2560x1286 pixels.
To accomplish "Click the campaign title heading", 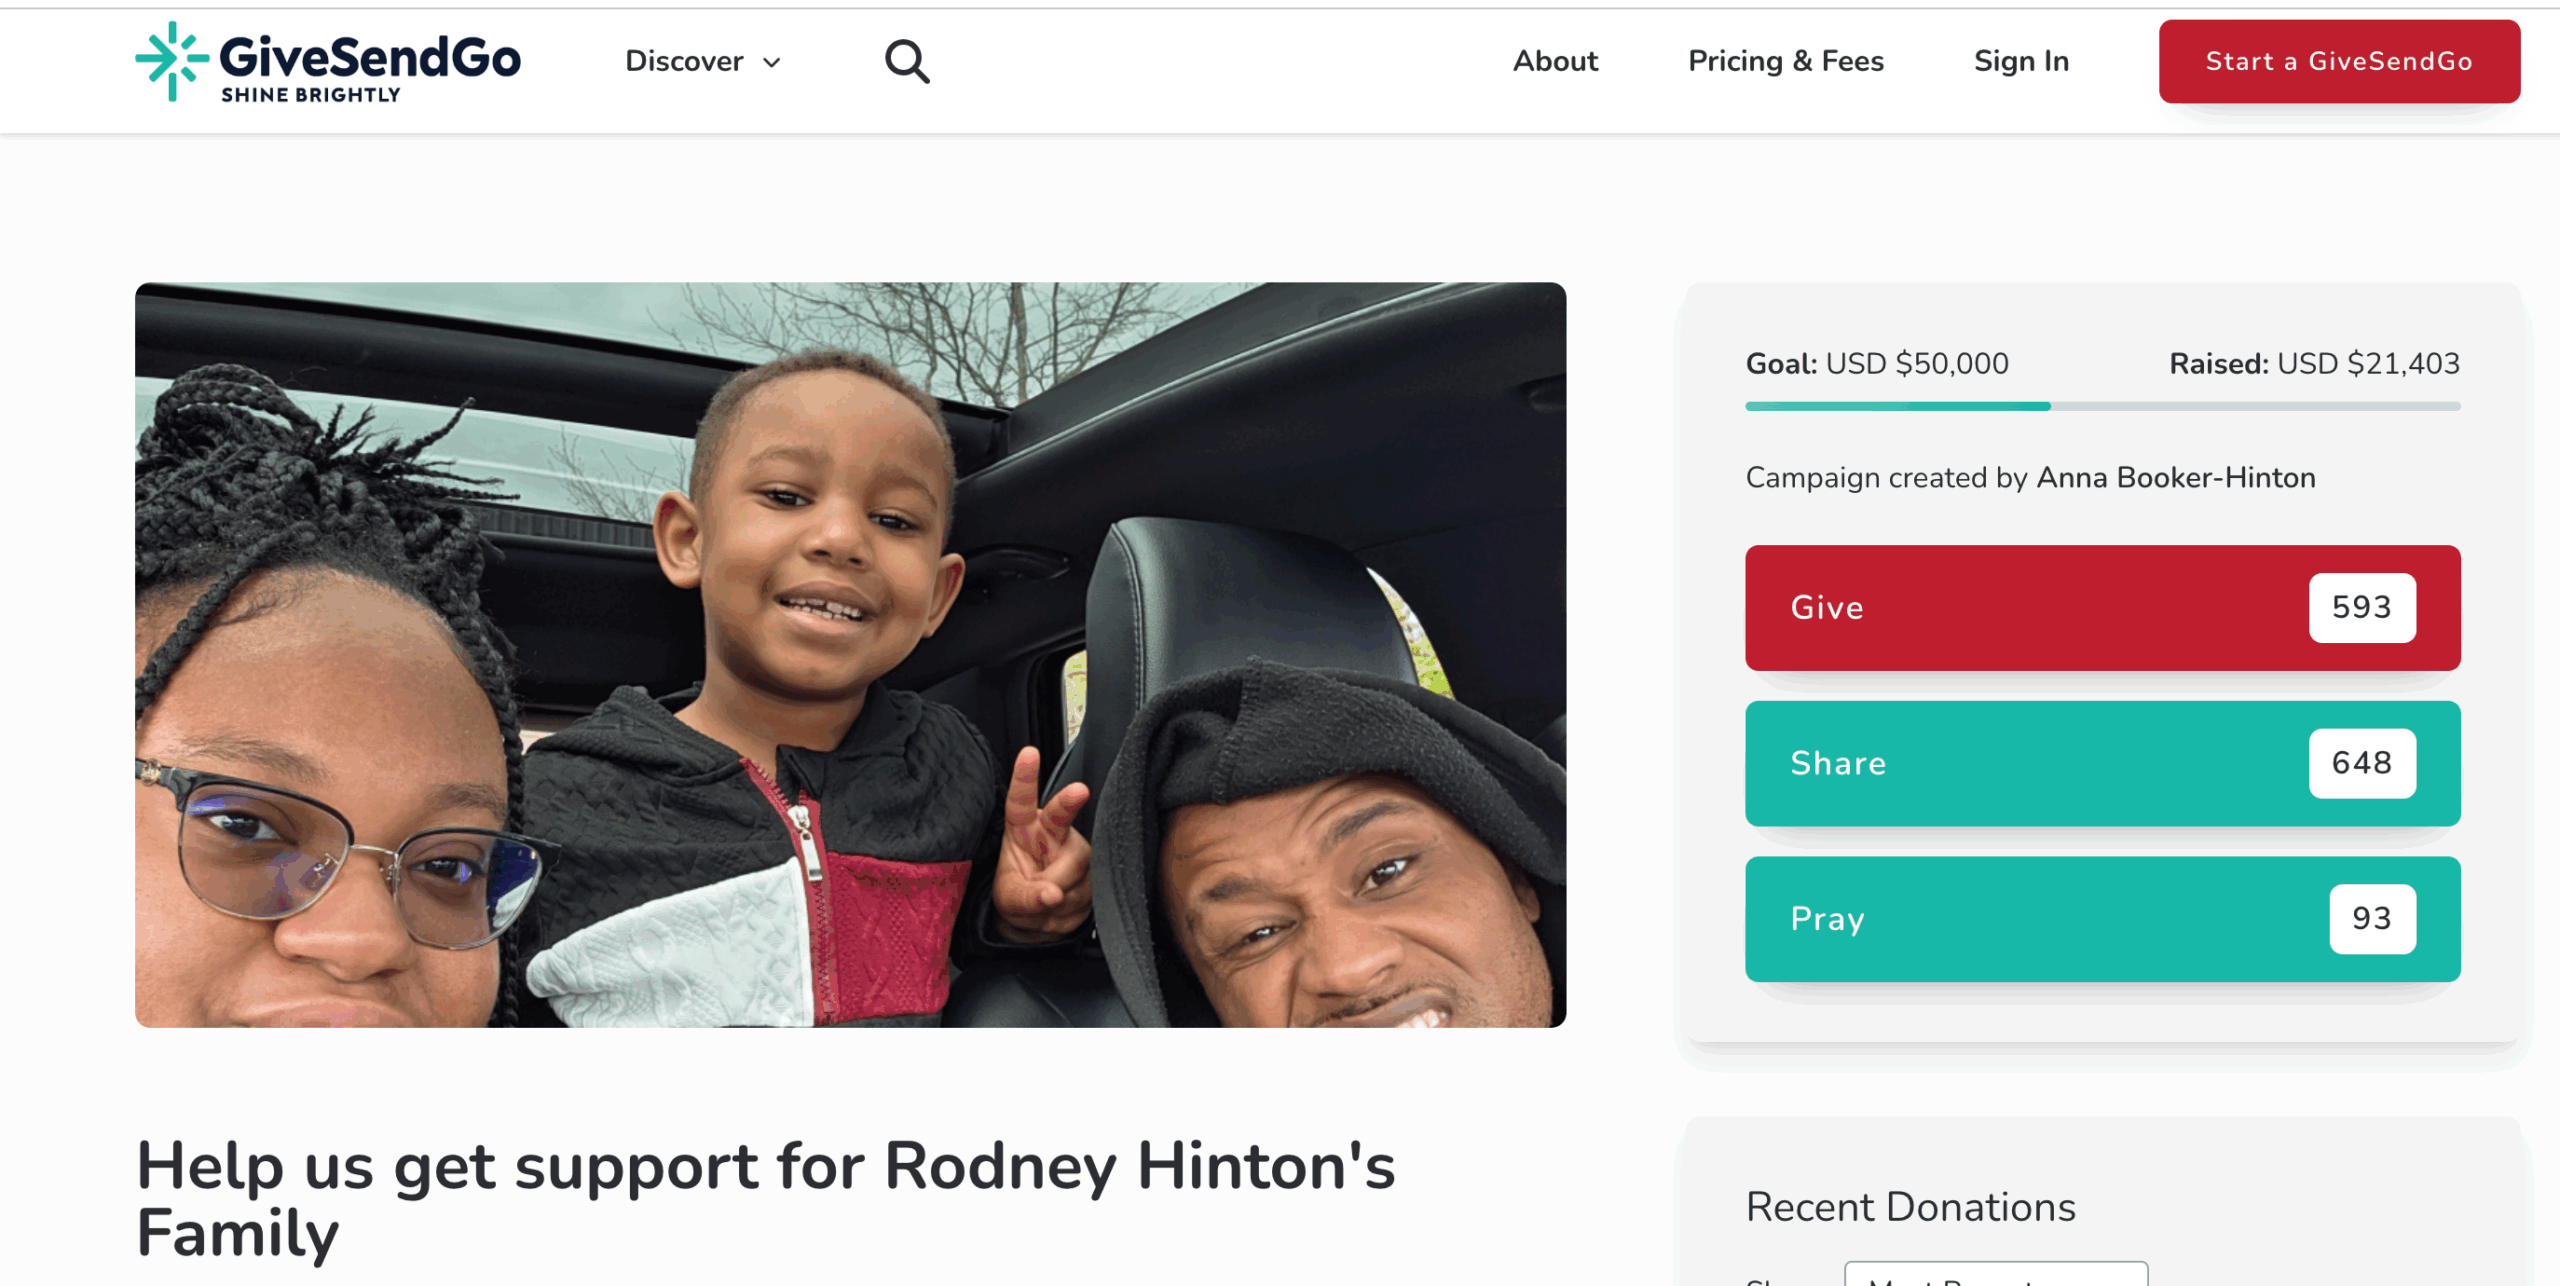I will [x=765, y=1199].
